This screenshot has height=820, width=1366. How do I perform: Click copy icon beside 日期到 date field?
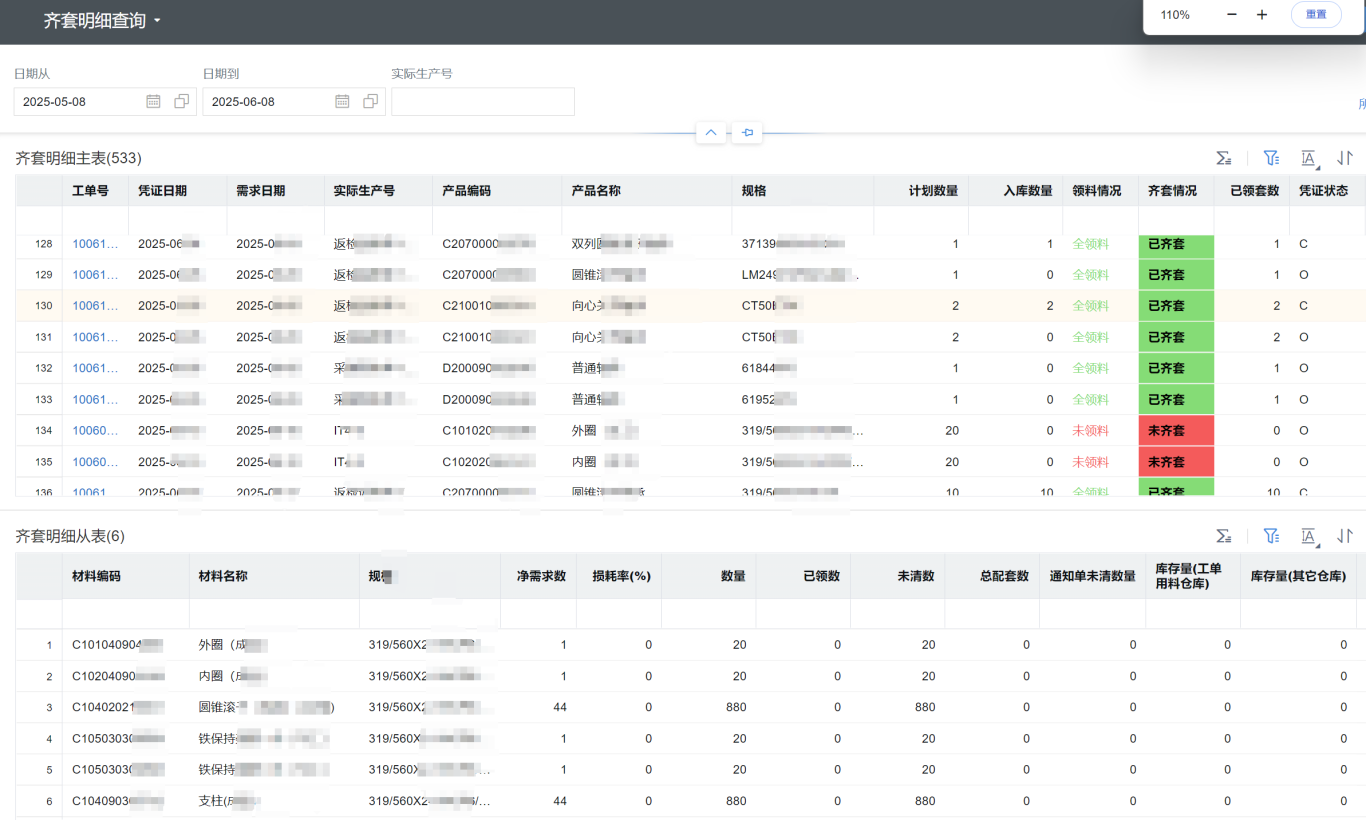(x=370, y=101)
